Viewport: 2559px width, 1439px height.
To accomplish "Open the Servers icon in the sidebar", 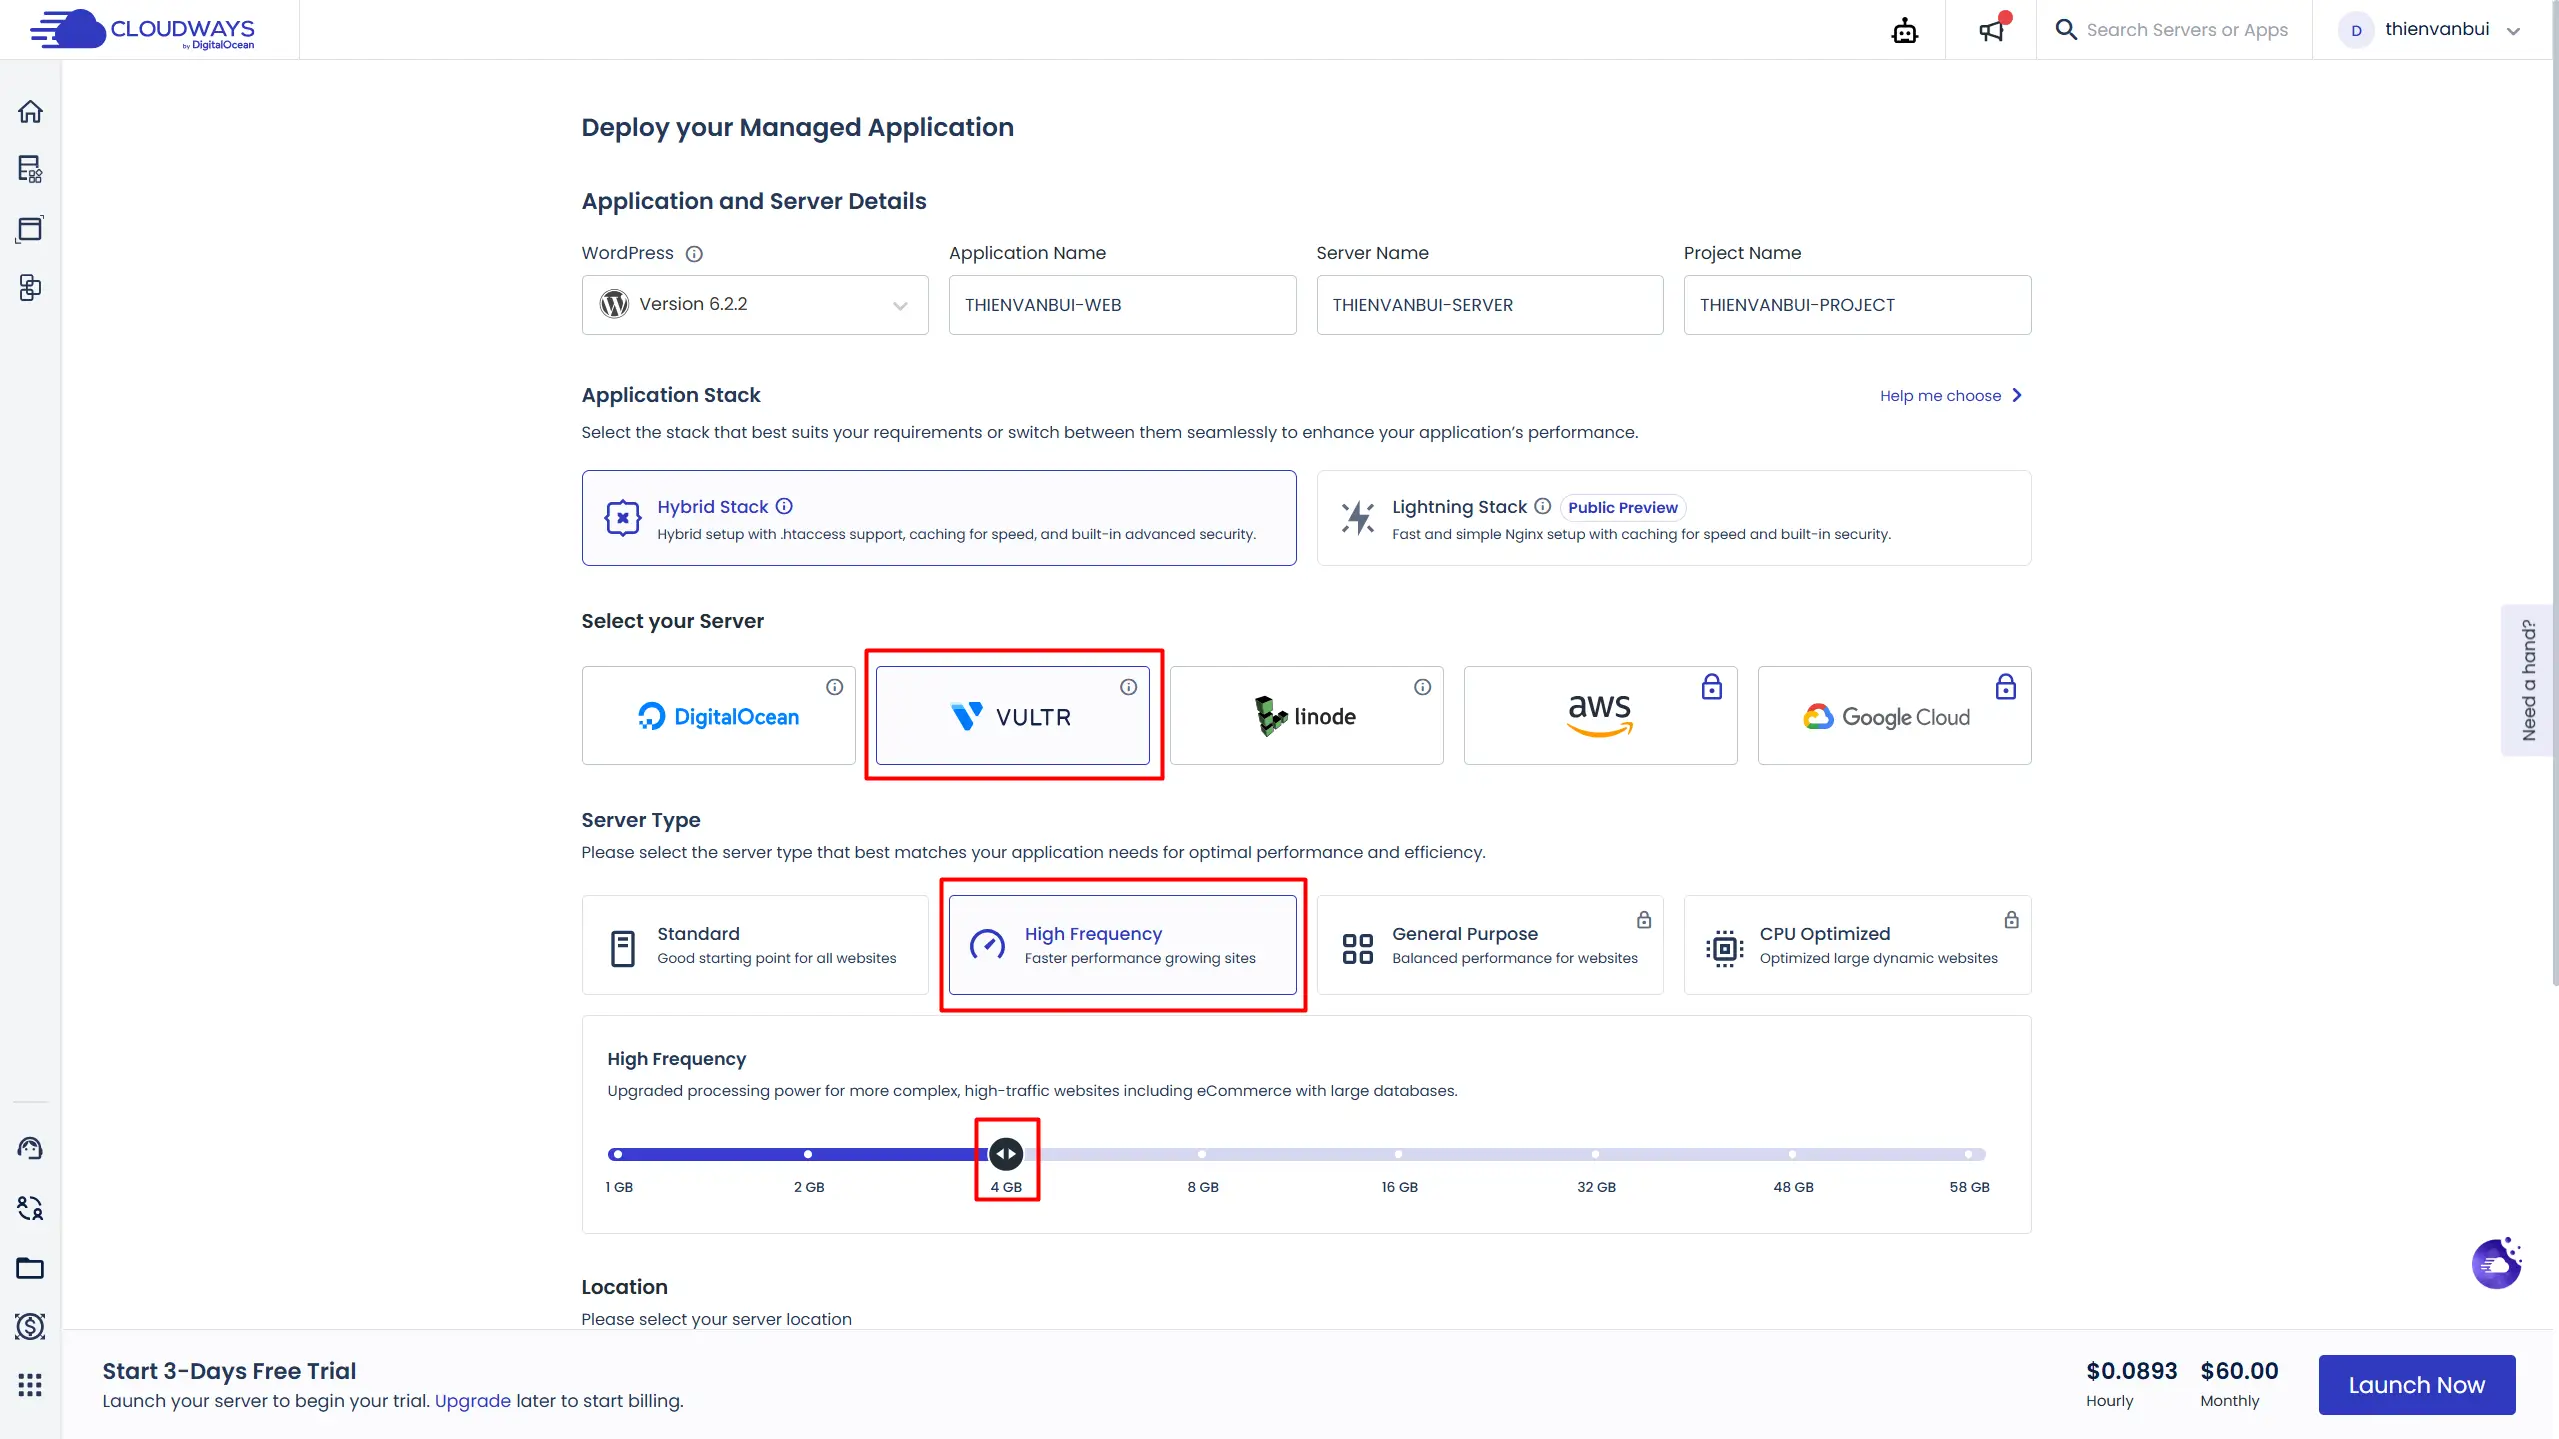I will coord(30,169).
